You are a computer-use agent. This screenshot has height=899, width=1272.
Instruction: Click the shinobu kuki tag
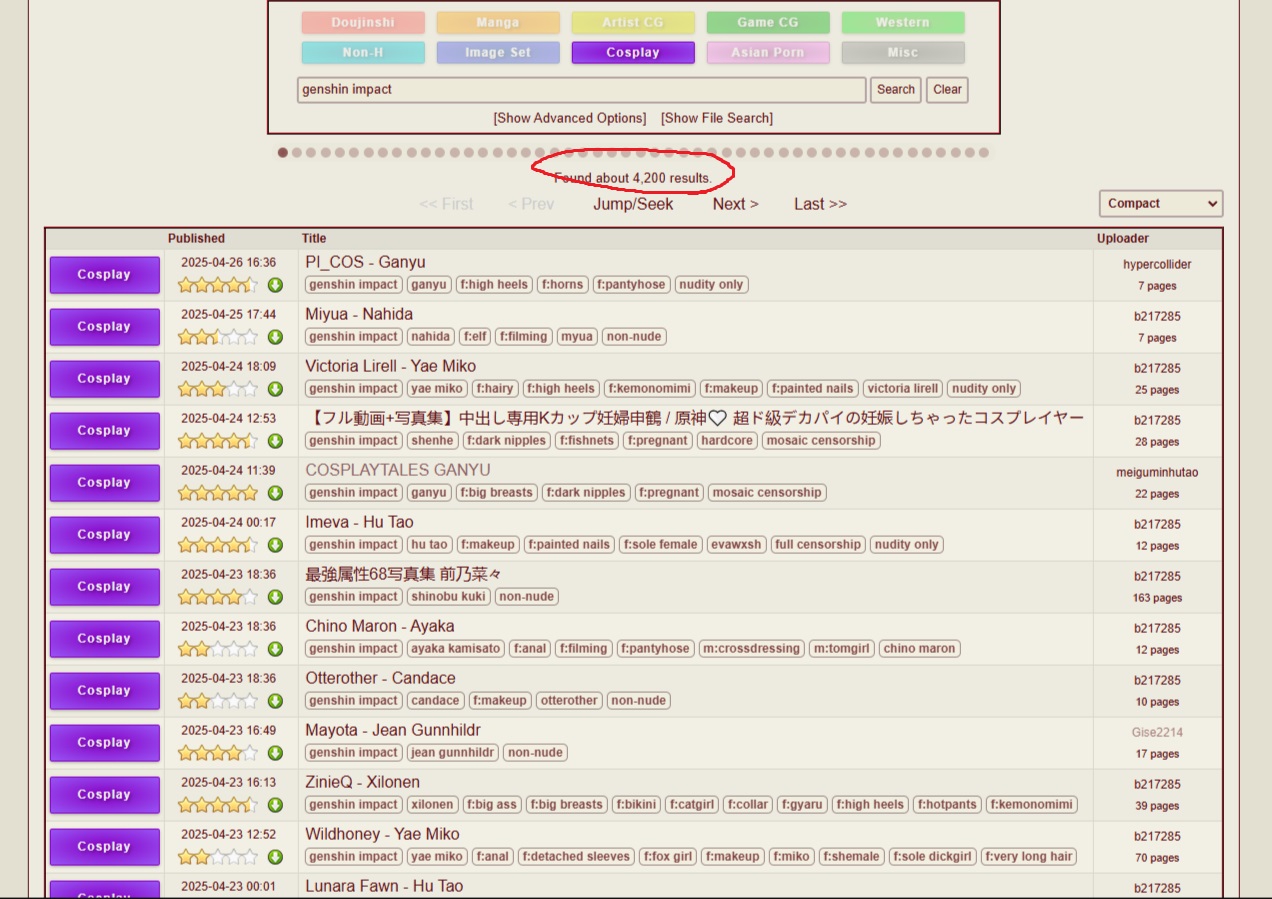click(449, 597)
